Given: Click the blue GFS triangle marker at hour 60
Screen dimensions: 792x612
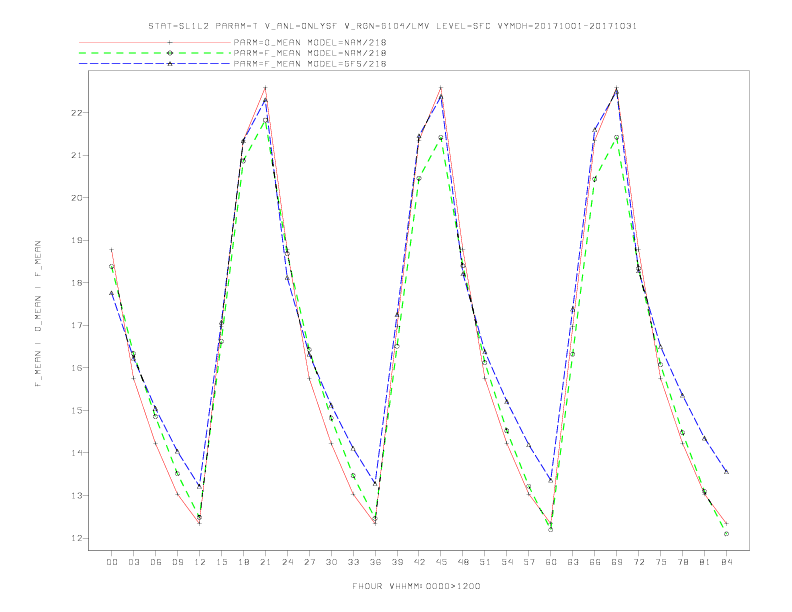Looking at the screenshot, I should 551,480.
